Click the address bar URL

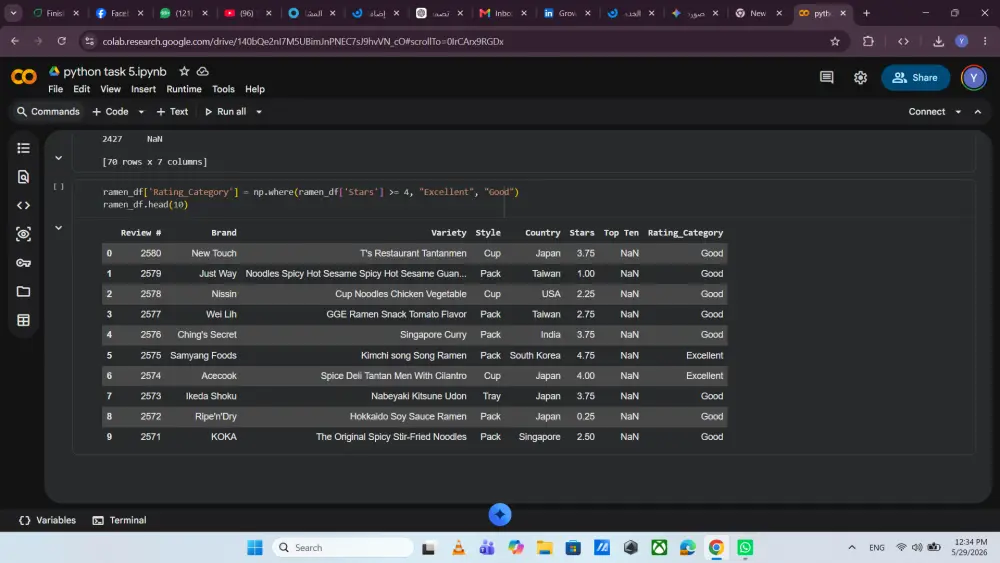tap(303, 41)
